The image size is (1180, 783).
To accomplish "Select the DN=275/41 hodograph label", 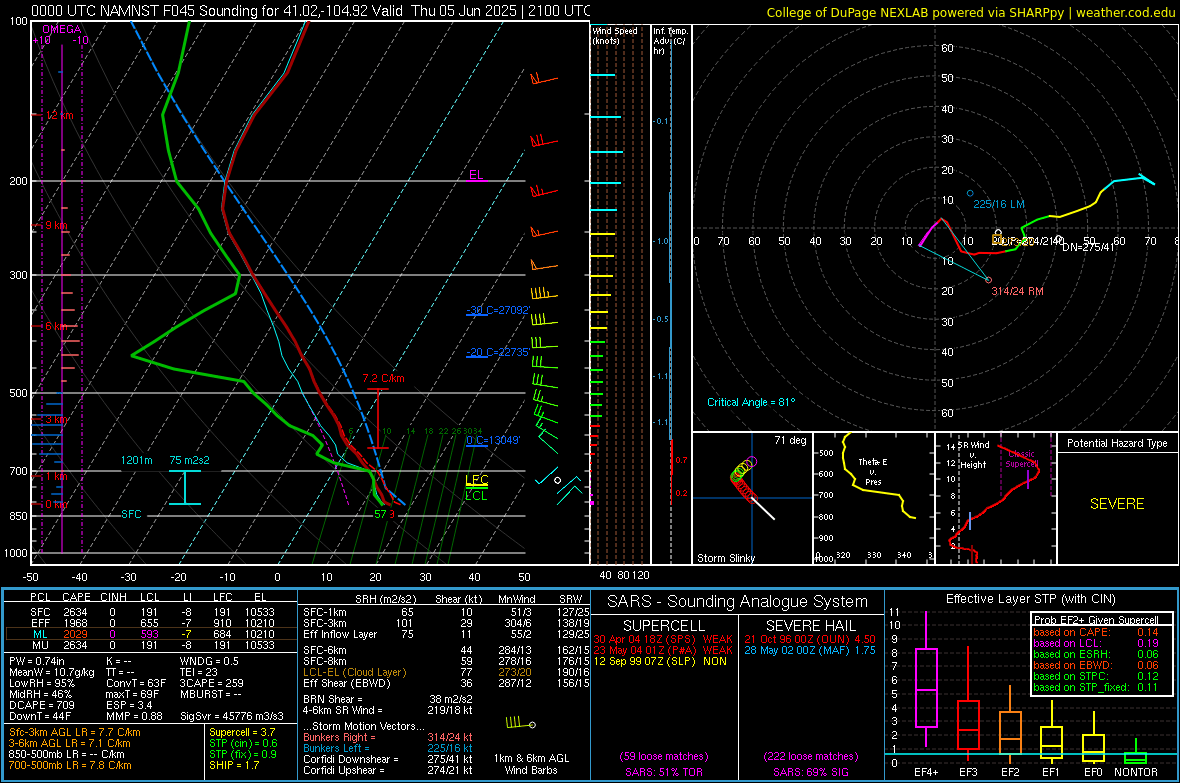I will (1087, 247).
